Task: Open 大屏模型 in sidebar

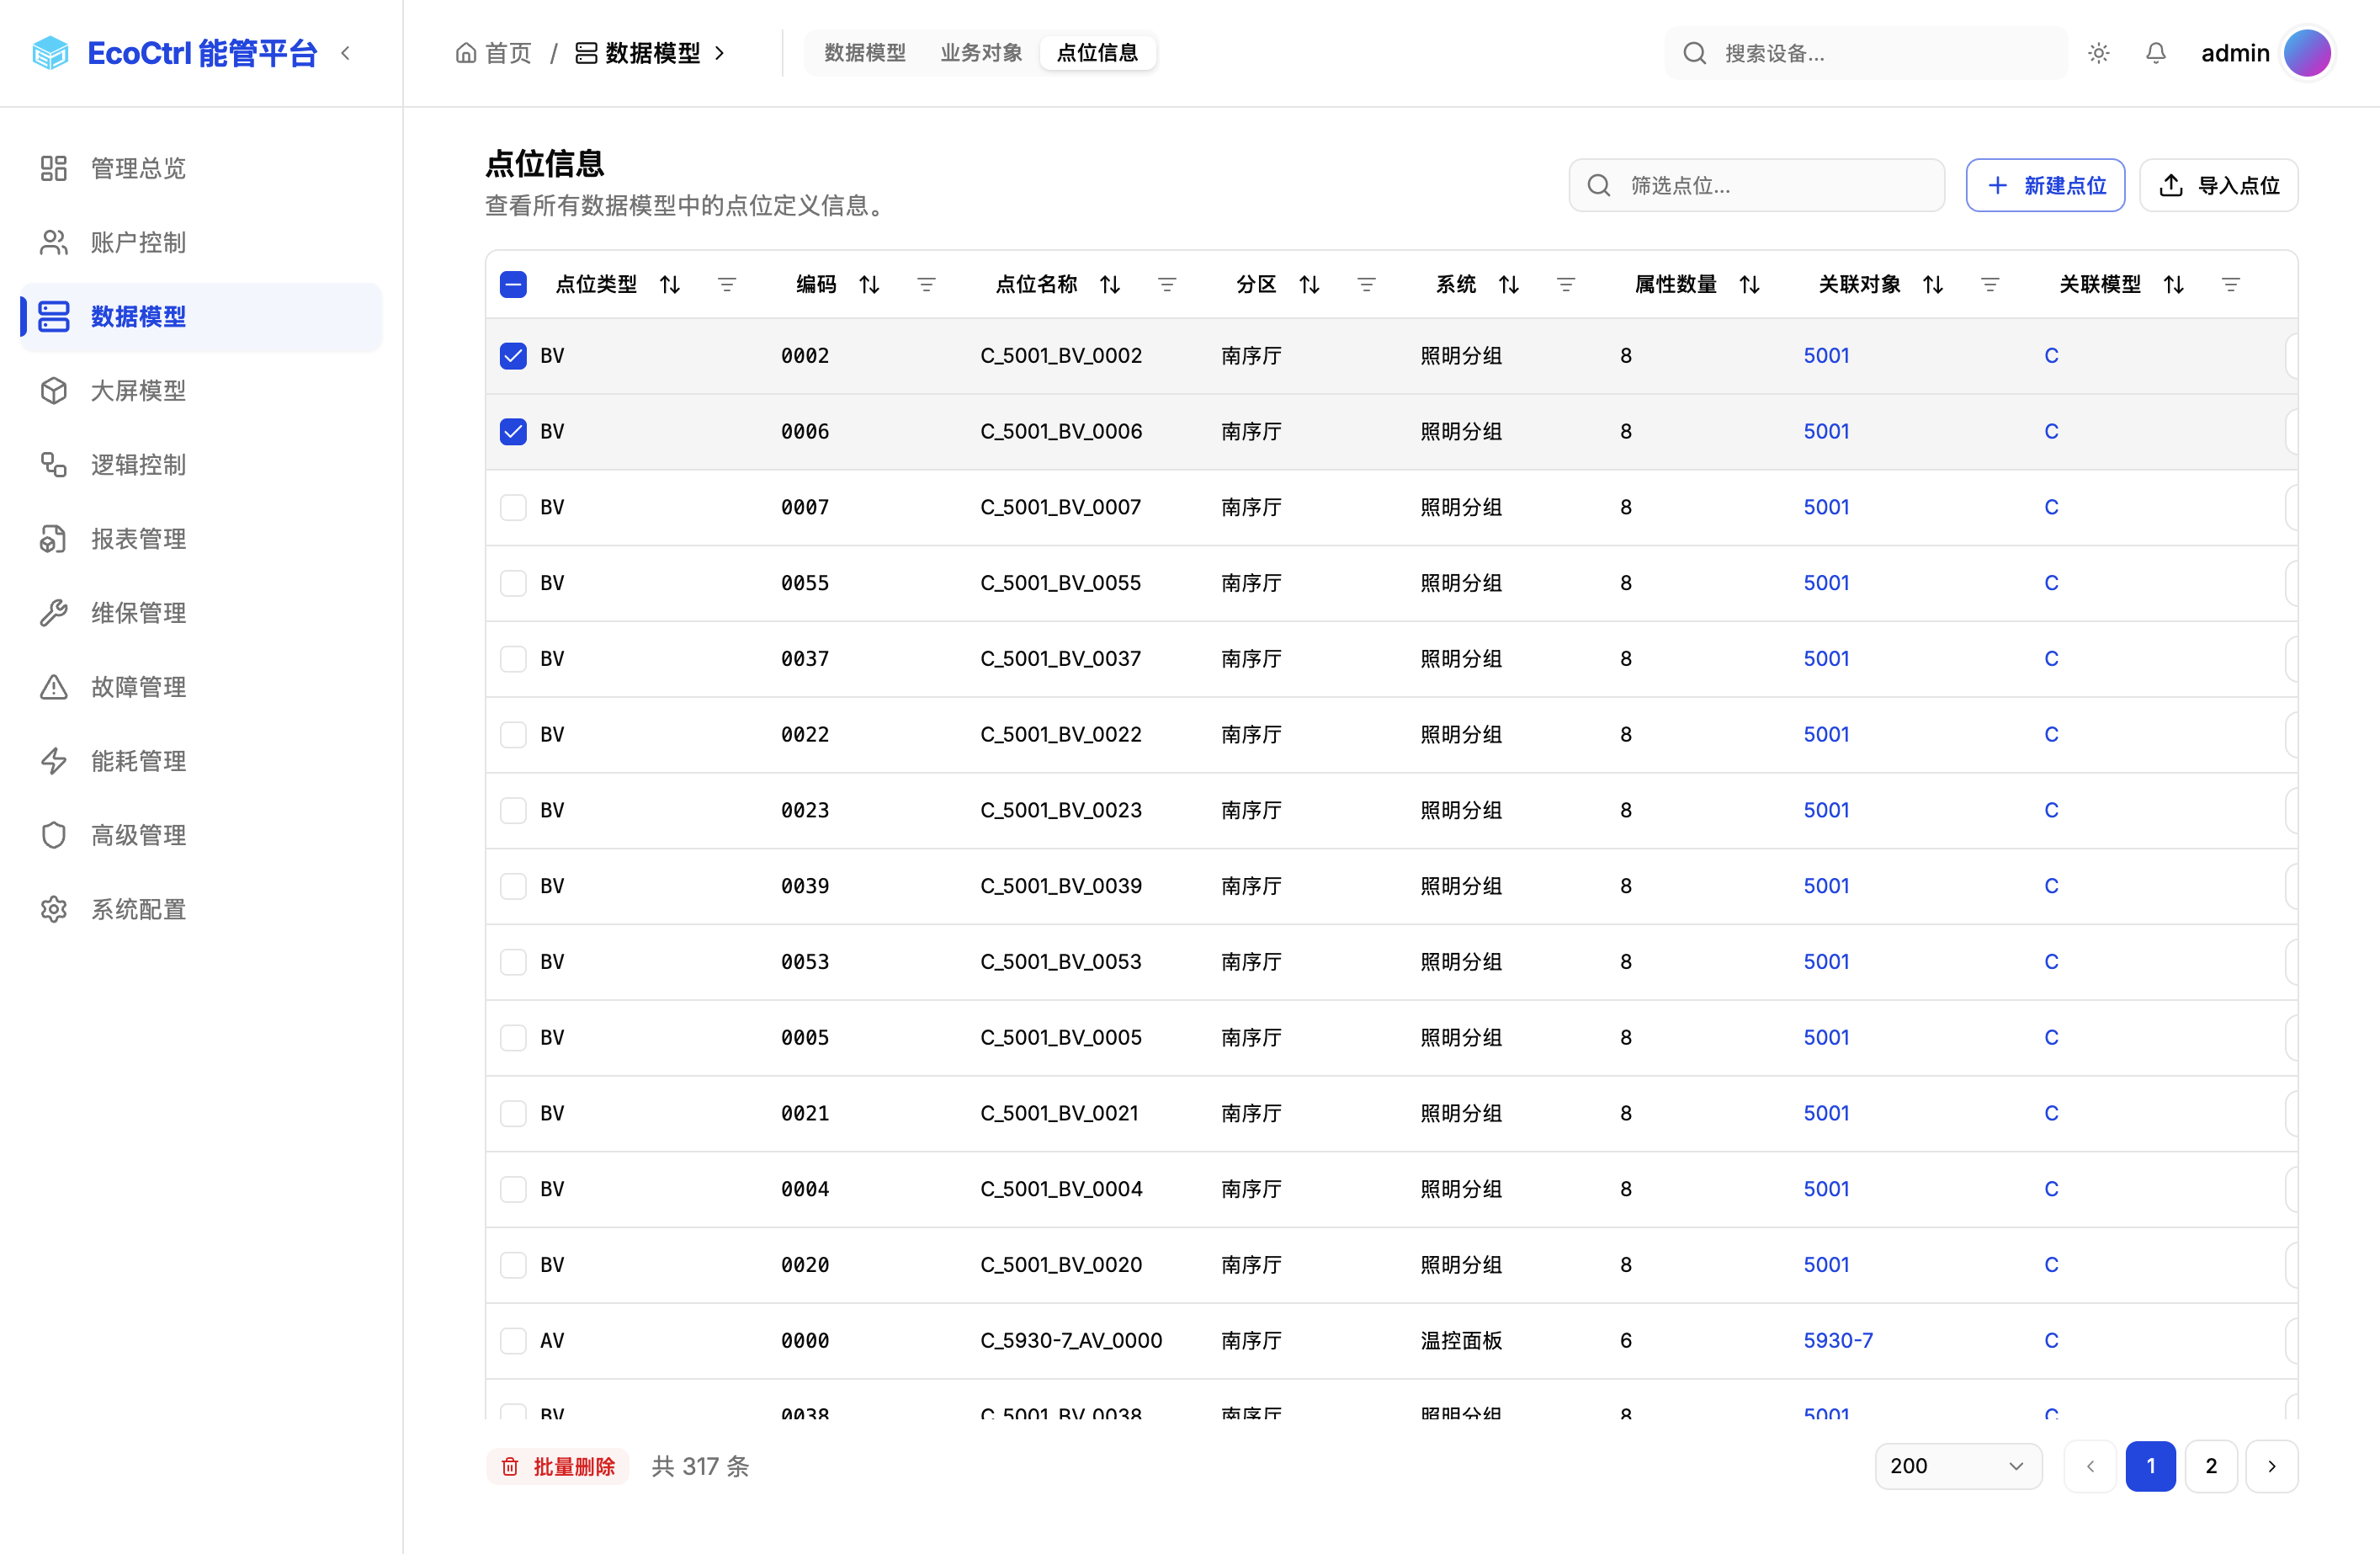Action: click(200, 391)
